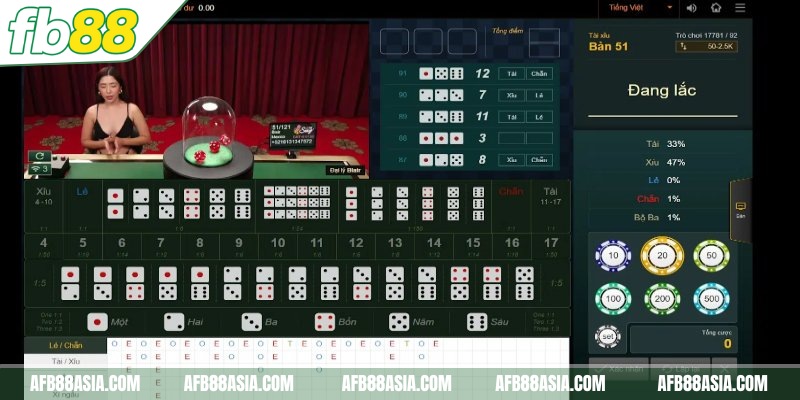Image resolution: width=800 pixels, height=400 pixels.
Task: Click history row 90 with total 7
Action: pyautogui.click(x=470, y=95)
